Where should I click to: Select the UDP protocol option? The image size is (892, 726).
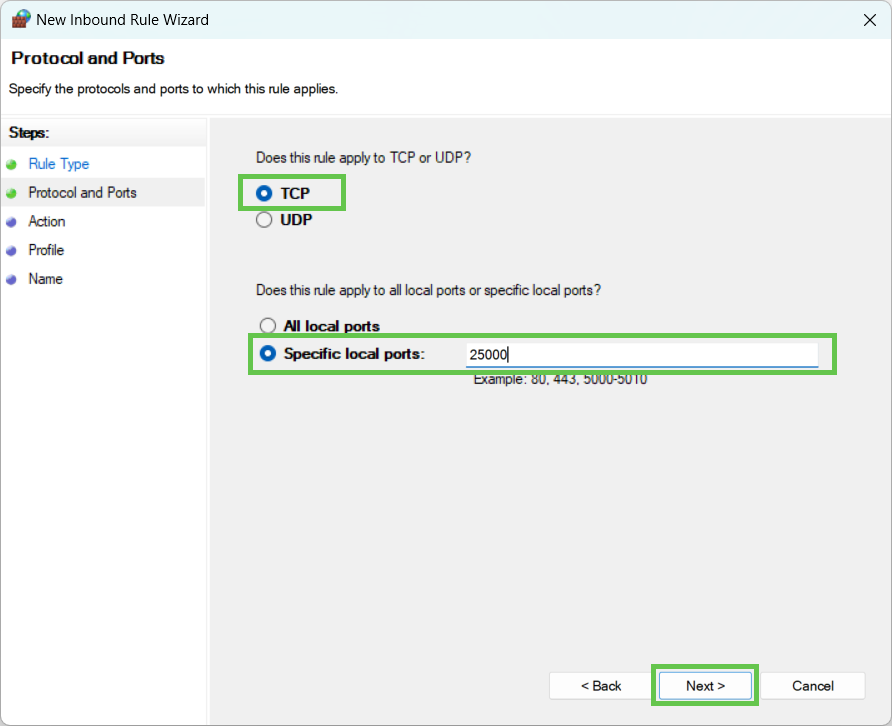[284, 220]
